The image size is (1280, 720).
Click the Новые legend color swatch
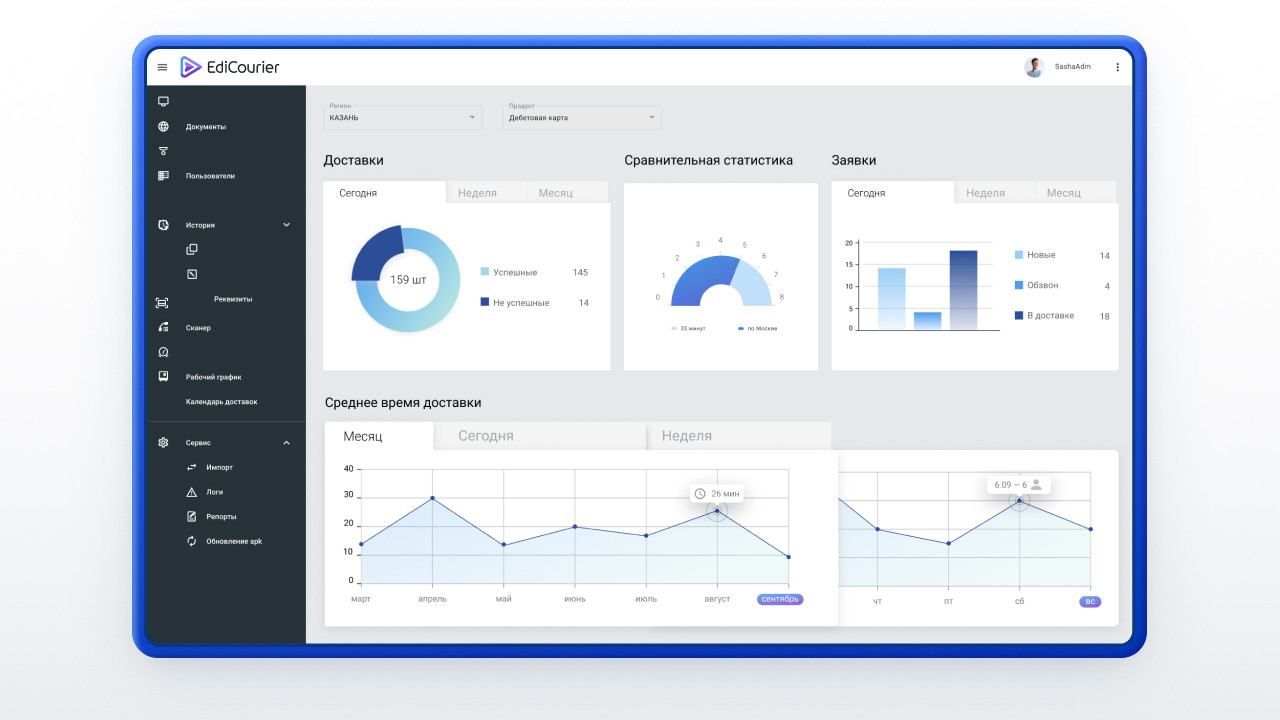pos(1019,255)
